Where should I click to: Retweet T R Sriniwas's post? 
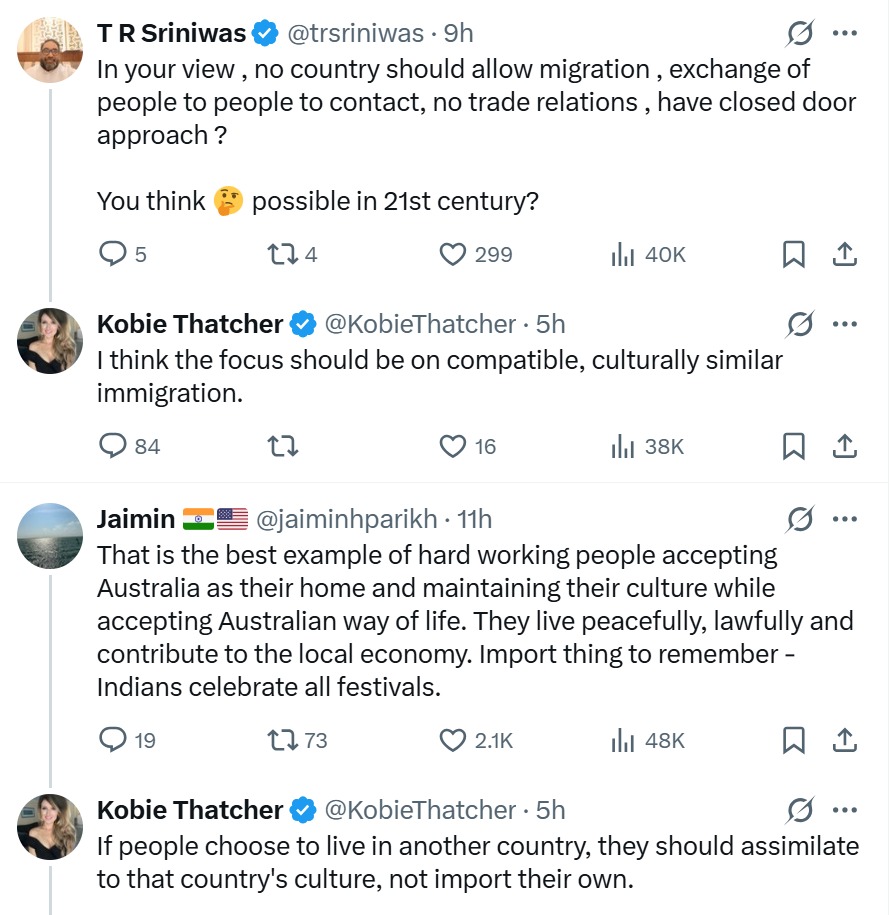point(284,255)
